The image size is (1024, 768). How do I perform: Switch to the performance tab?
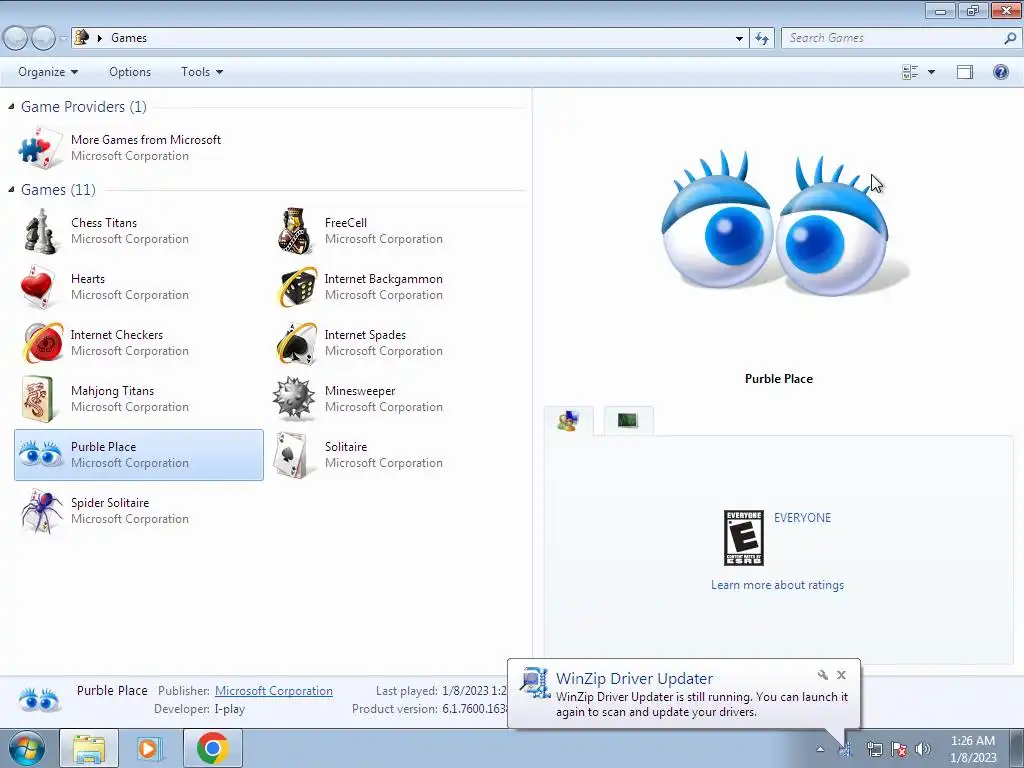(628, 421)
